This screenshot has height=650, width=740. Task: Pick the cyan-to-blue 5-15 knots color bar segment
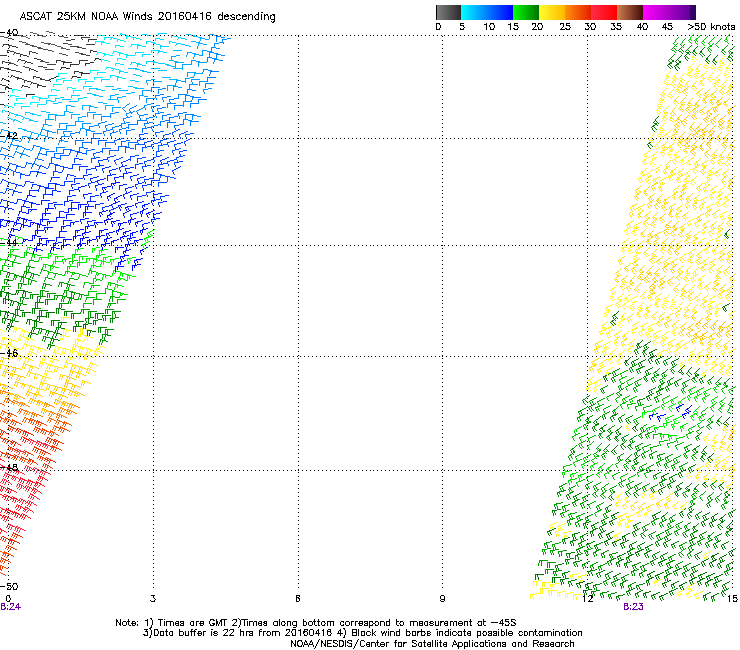487,12
